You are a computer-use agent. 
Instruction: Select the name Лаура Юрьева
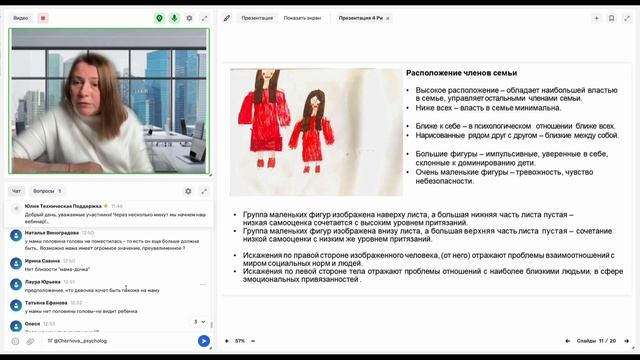[42, 282]
